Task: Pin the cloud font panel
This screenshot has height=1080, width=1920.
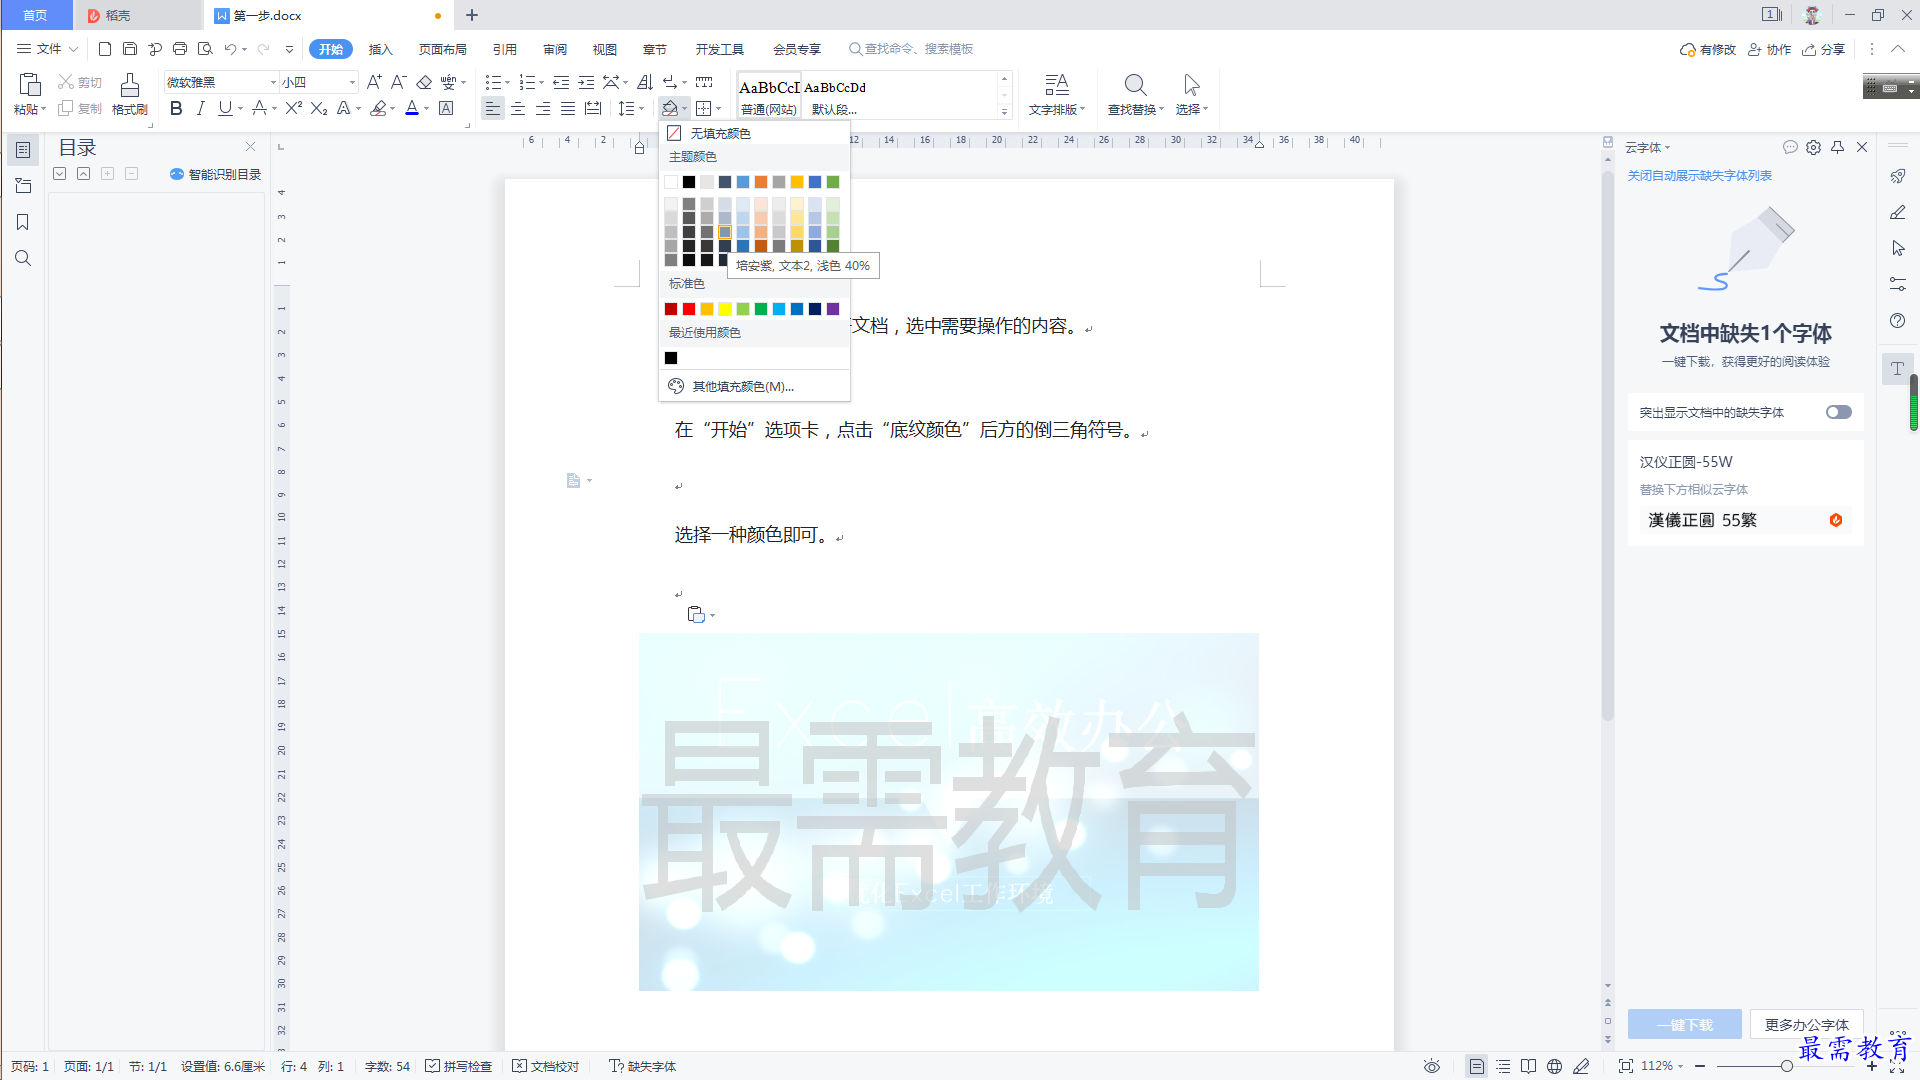Action: [1837, 147]
